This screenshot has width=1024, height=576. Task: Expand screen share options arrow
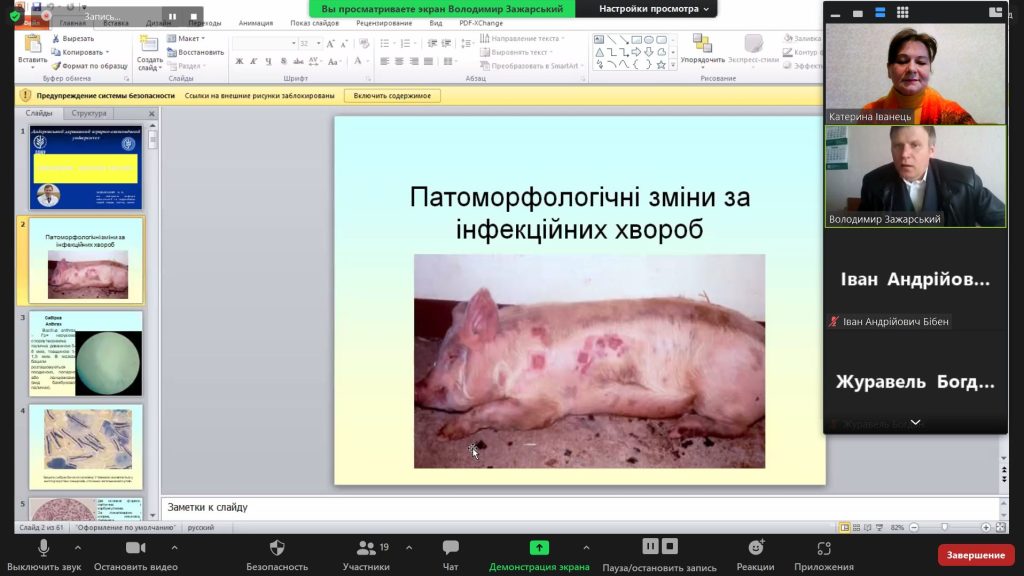(x=586, y=547)
